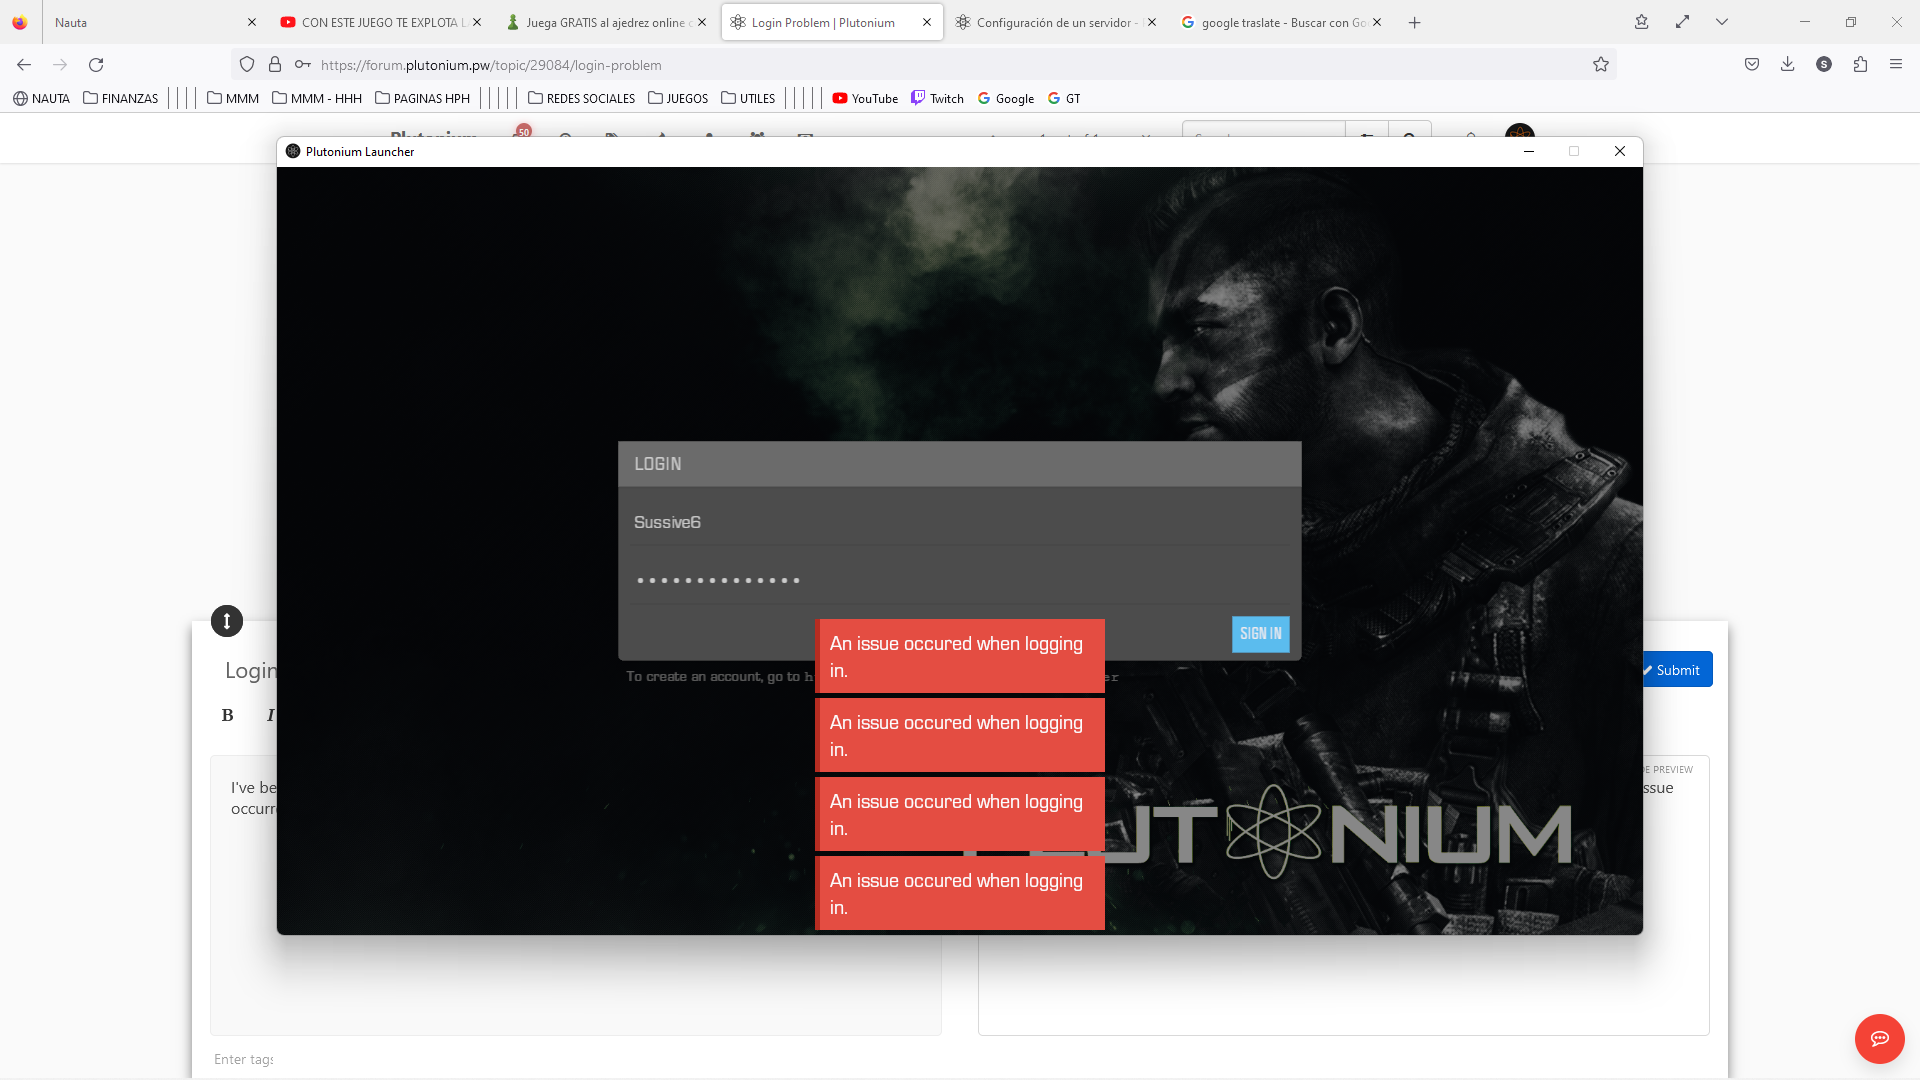Click the diagonal expand arrows icon
This screenshot has height=1080, width=1920.
point(1683,22)
